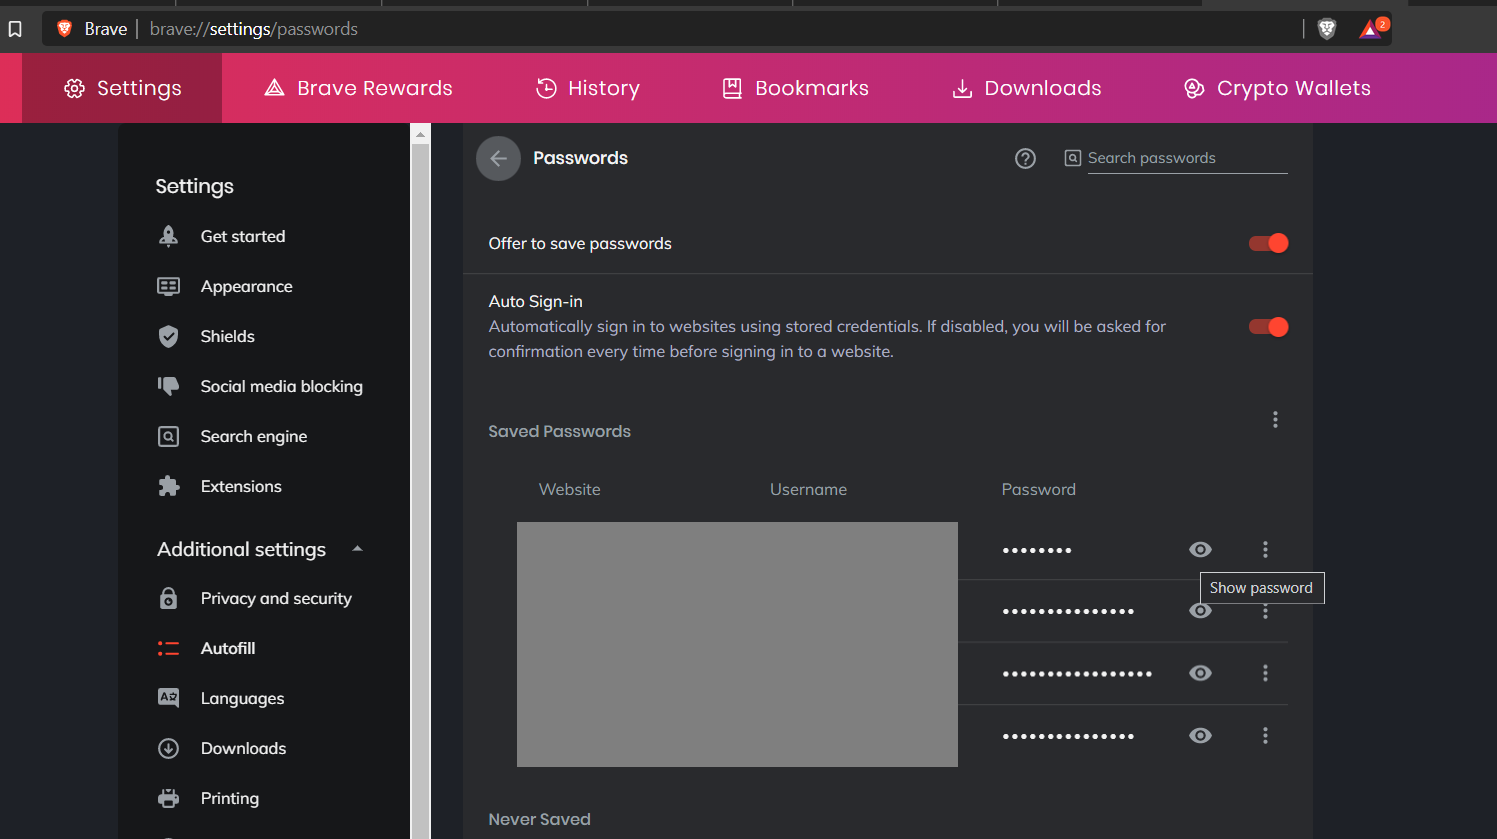Select Autofill in the sidebar
The width and height of the screenshot is (1497, 839).
pyautogui.click(x=228, y=648)
